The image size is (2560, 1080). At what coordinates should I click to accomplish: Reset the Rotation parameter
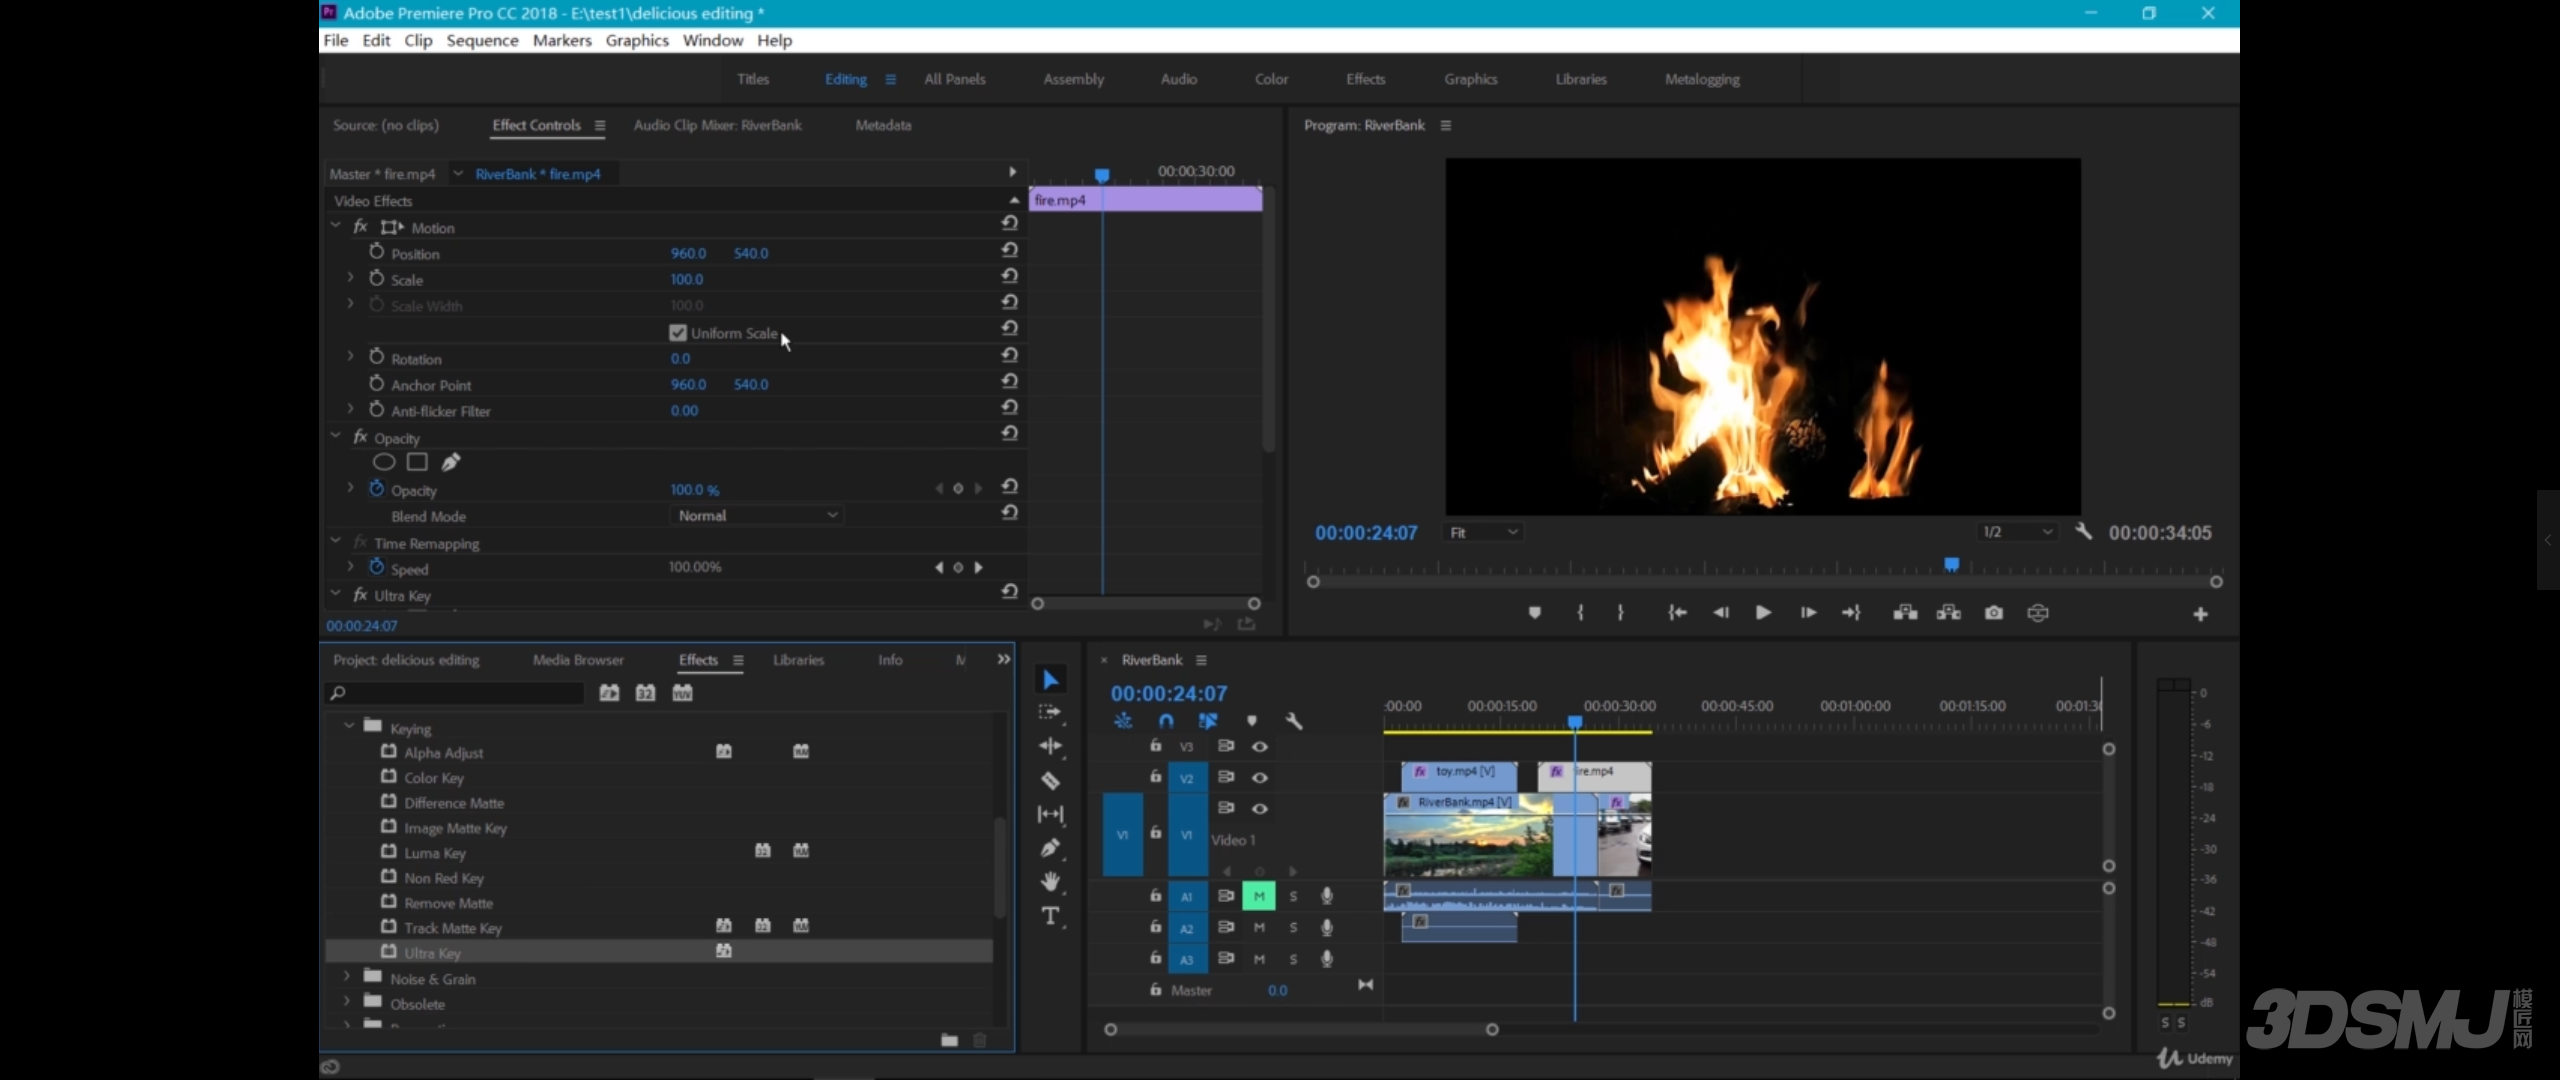coord(1010,355)
